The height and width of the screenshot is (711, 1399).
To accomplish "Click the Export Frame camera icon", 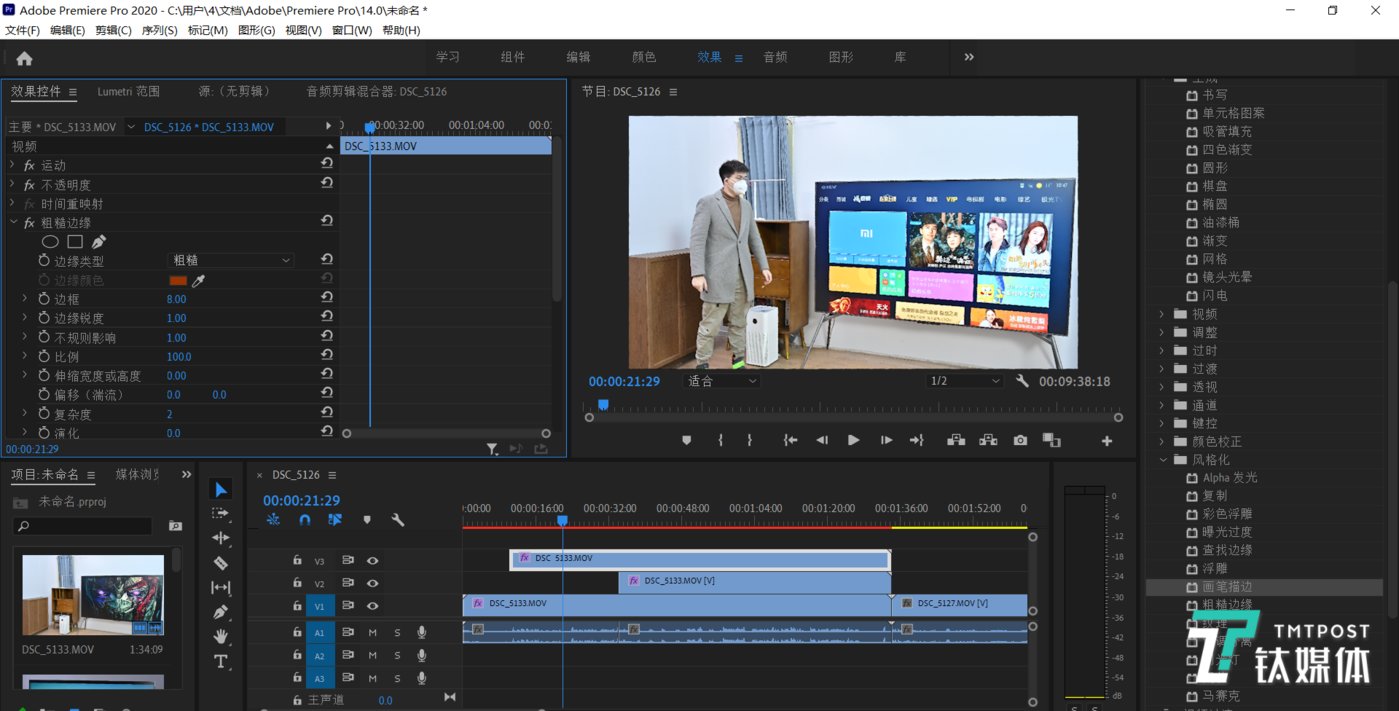I will point(1020,440).
